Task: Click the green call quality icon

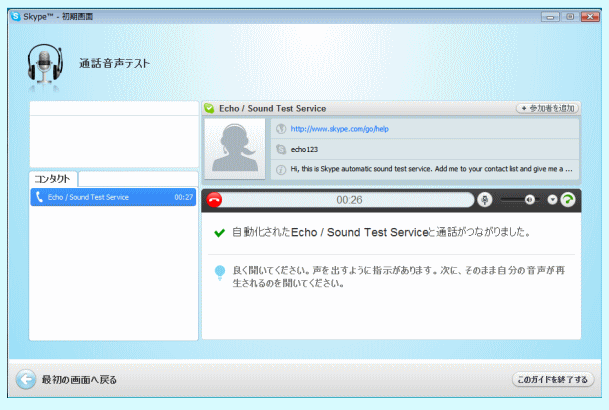Action: pos(568,200)
